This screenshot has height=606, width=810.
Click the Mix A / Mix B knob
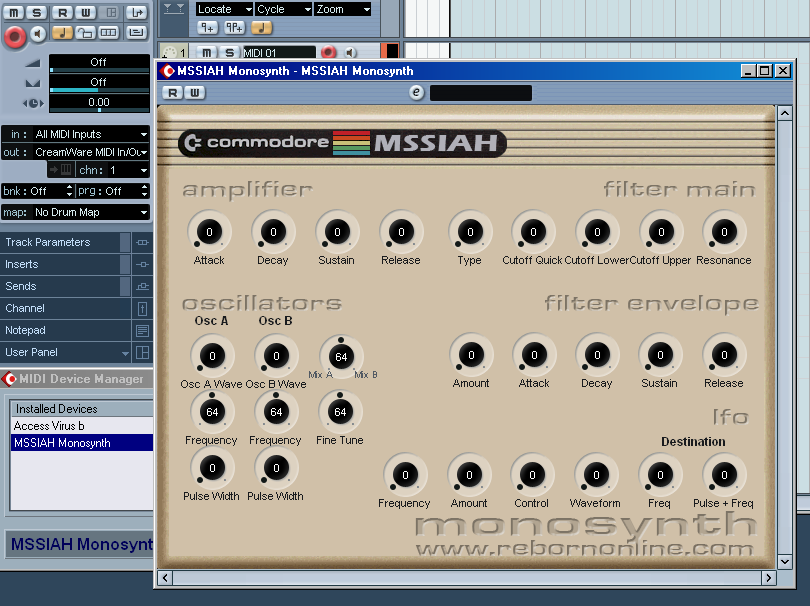point(341,356)
